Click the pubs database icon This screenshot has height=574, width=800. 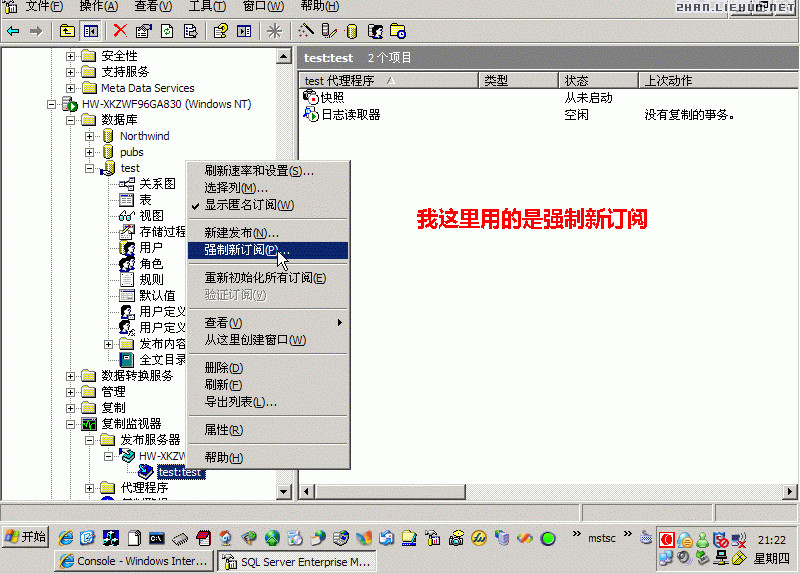[x=108, y=152]
